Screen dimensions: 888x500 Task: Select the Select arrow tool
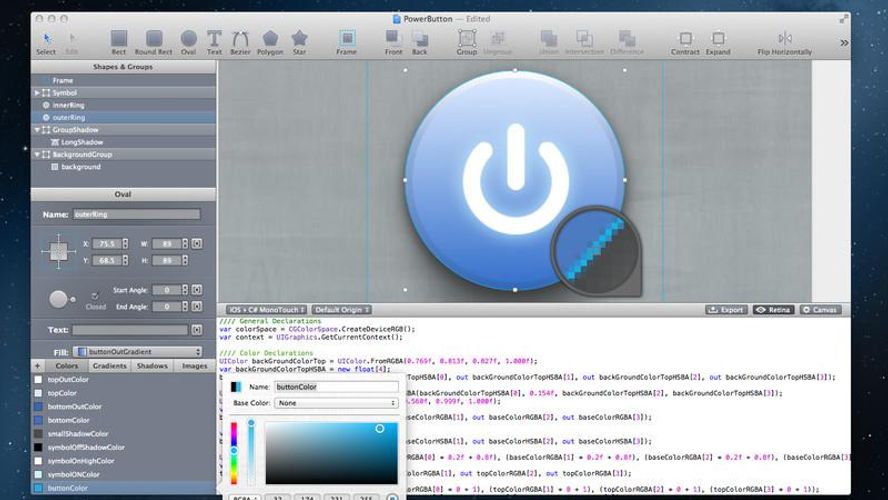point(46,42)
